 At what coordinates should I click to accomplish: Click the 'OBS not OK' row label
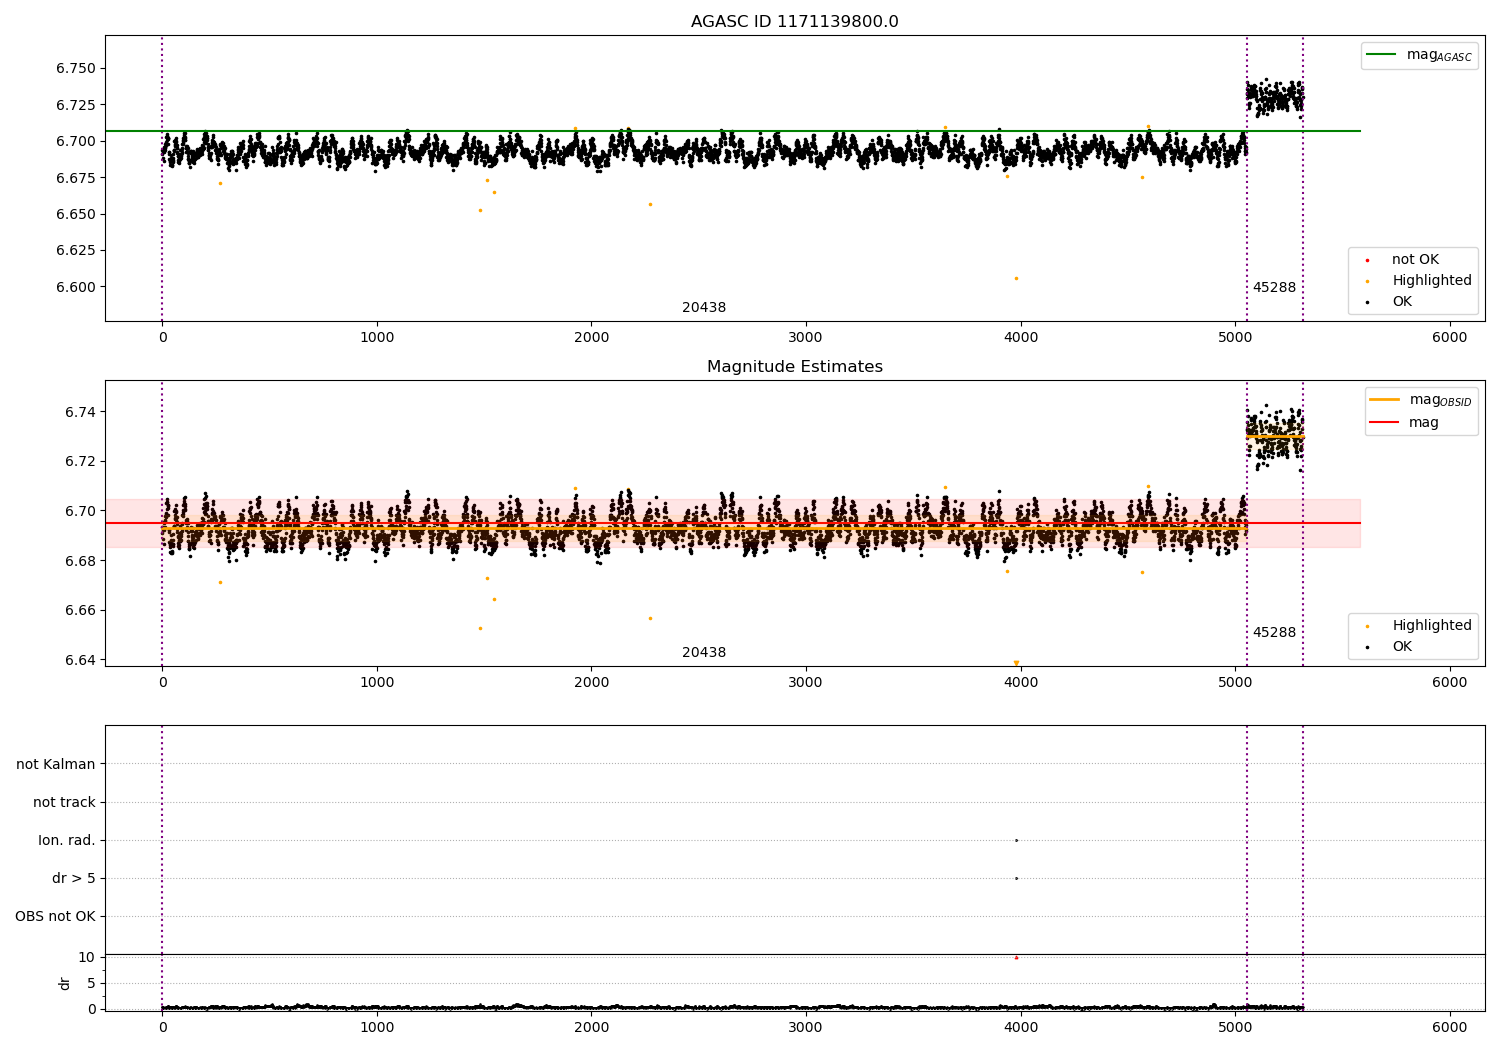point(56,917)
